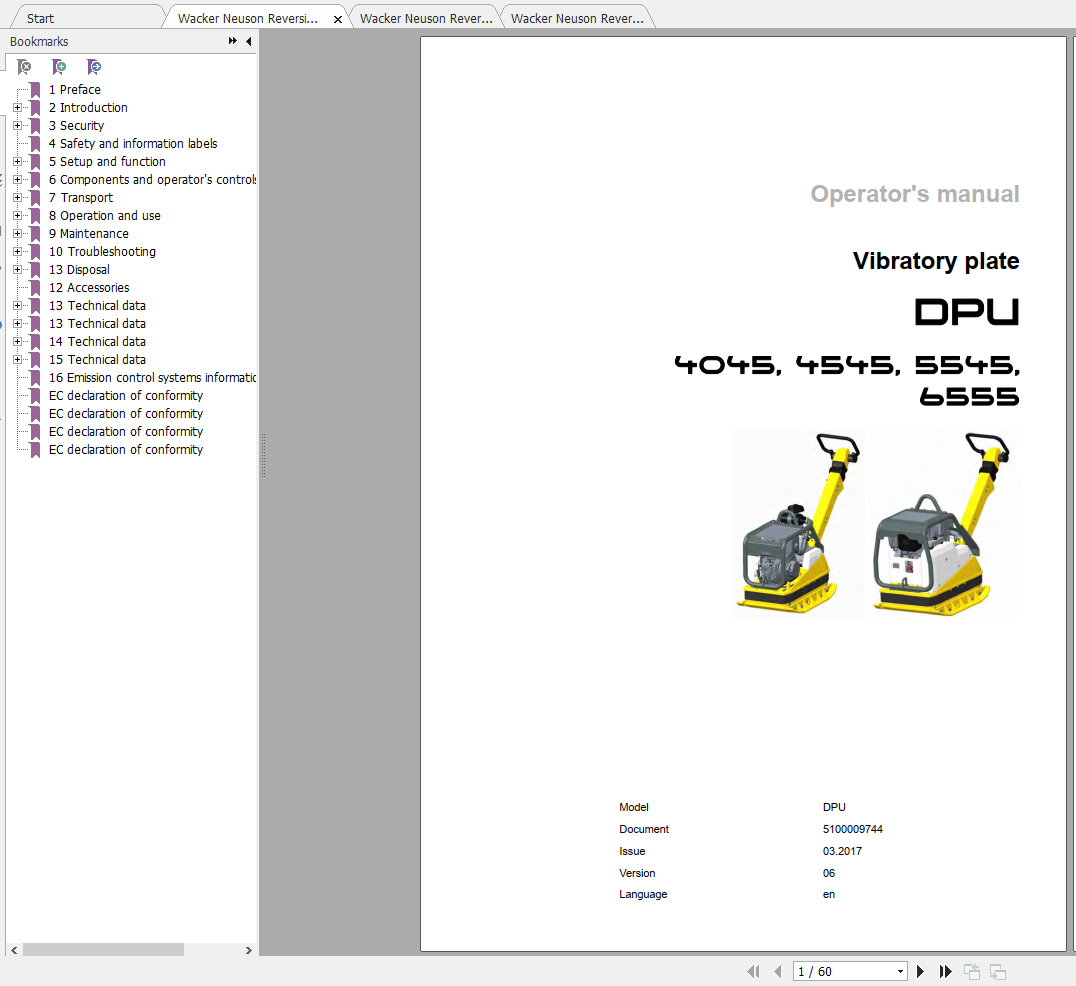Image resolution: width=1076 pixels, height=986 pixels.
Task: Expand the 8 Operation and use bookmark
Action: coord(17,215)
